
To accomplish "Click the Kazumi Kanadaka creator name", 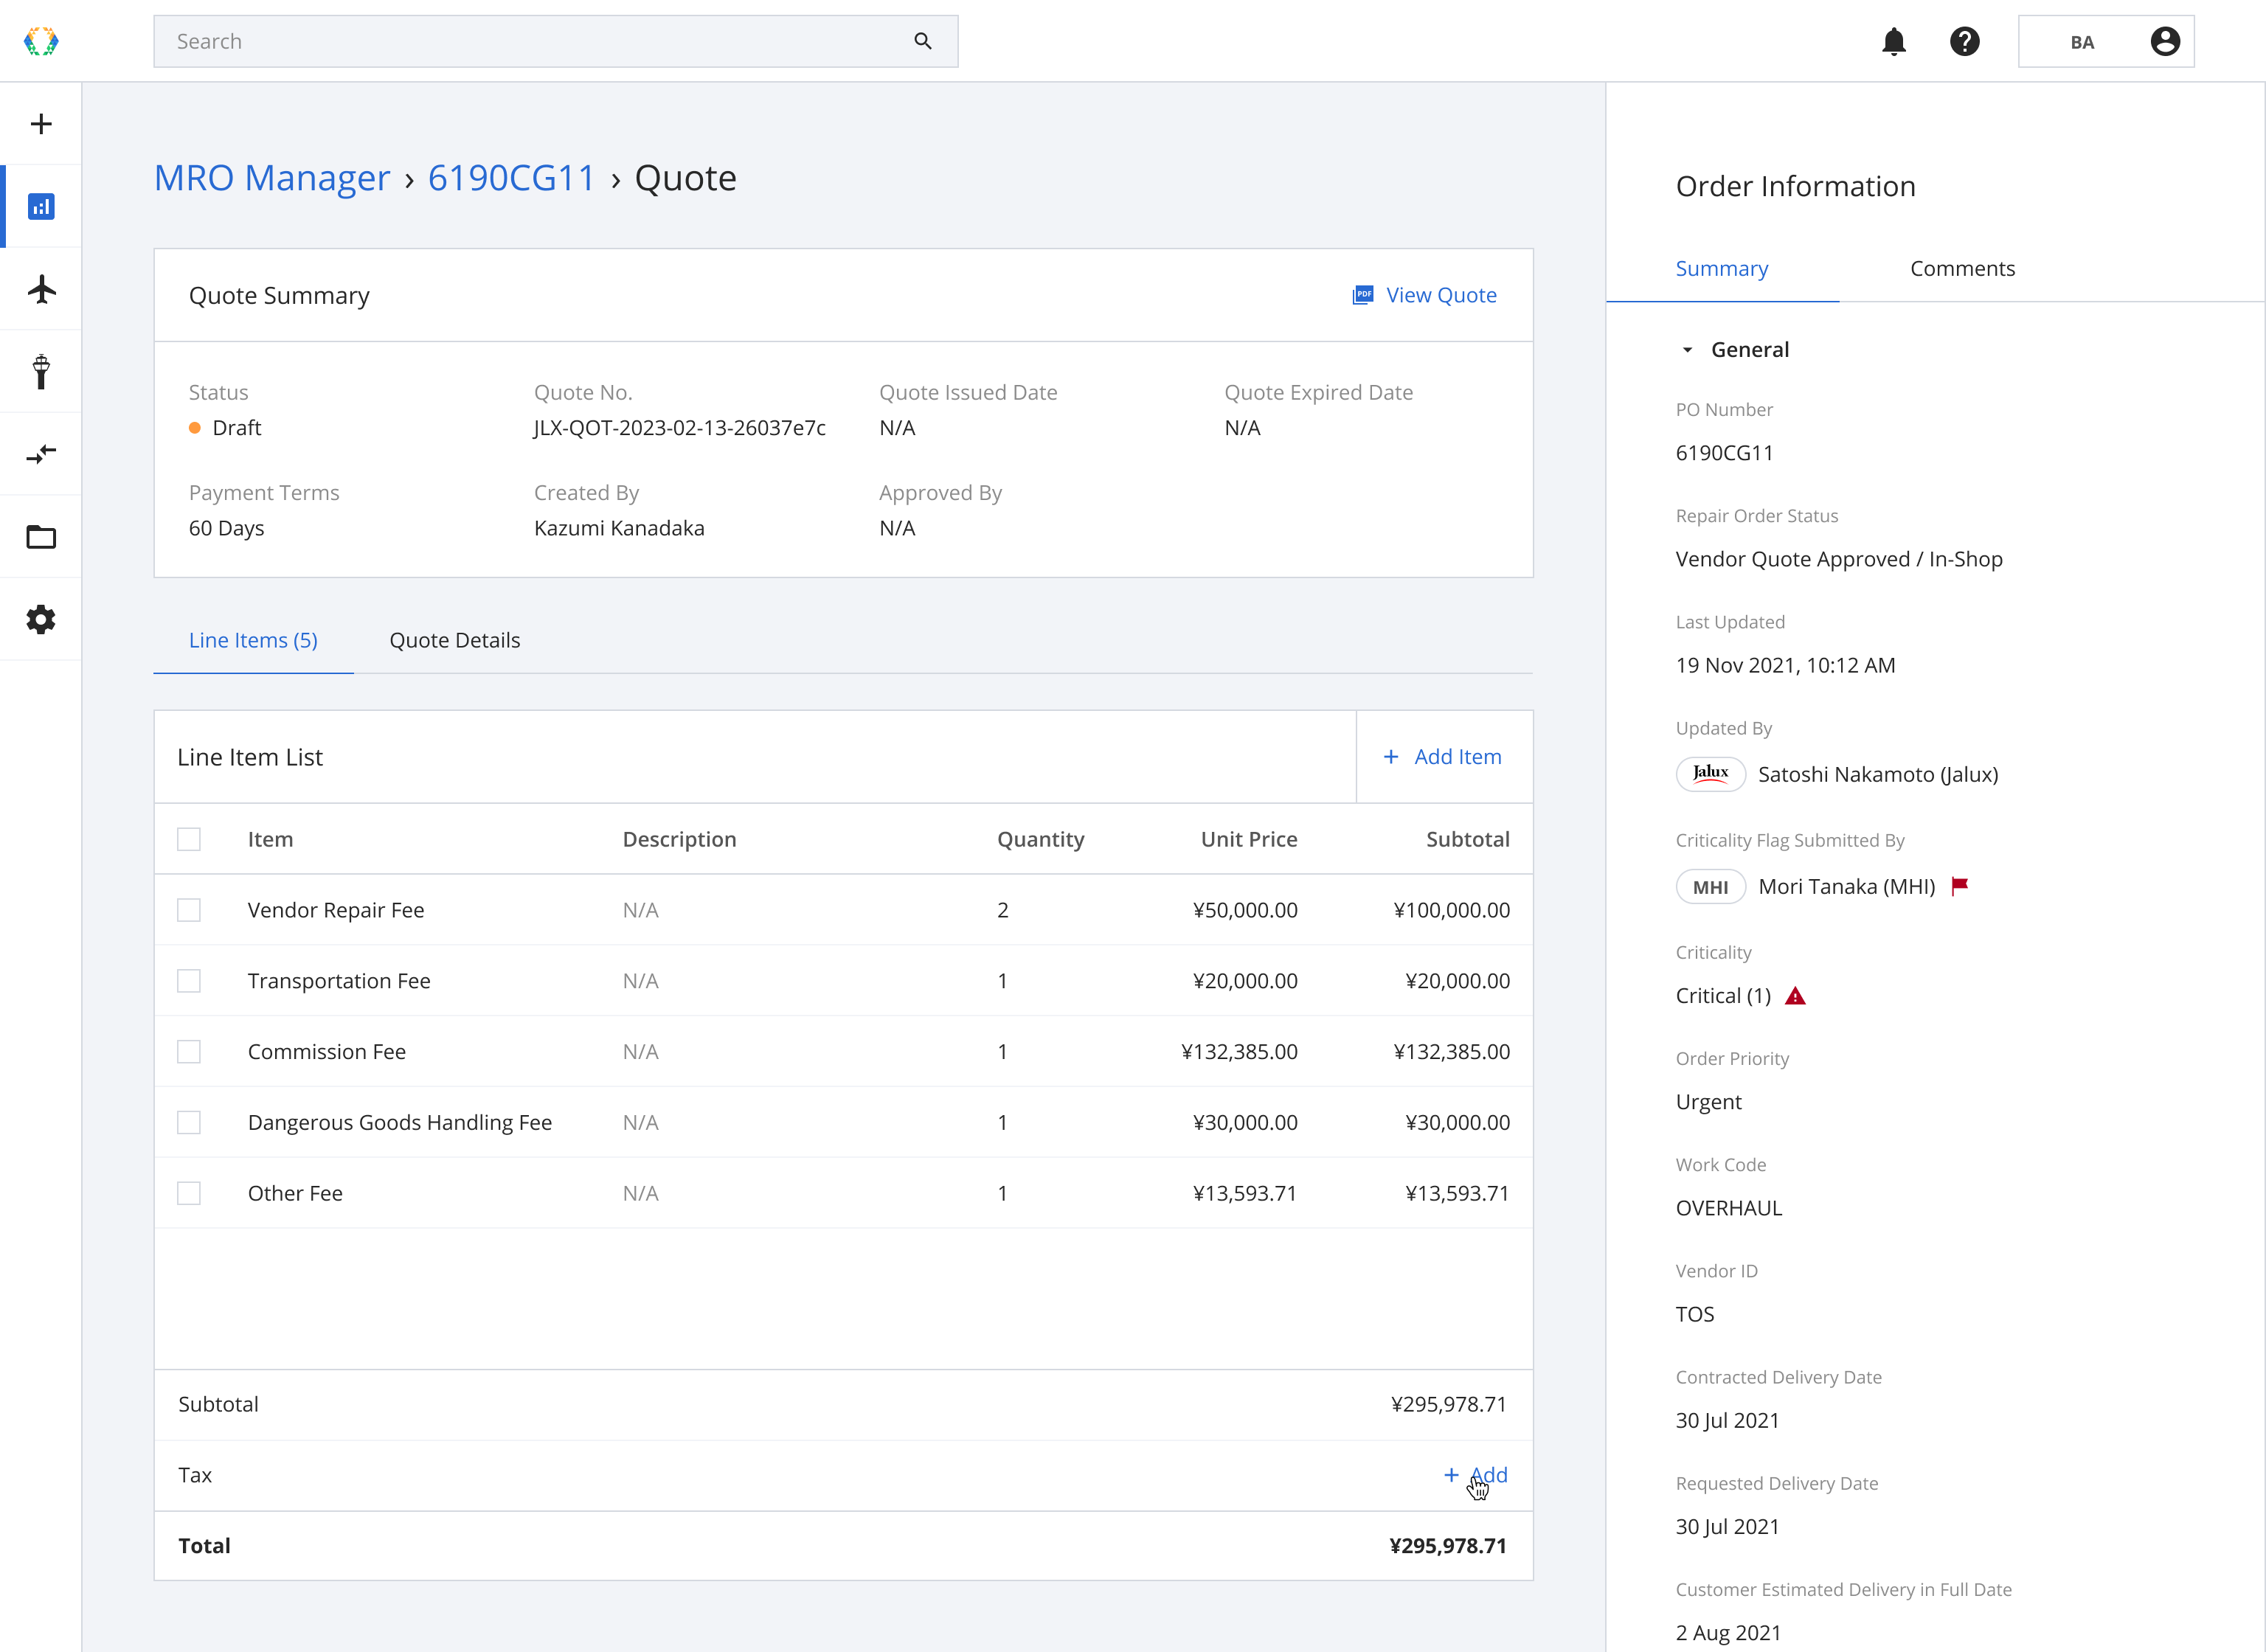I will point(619,528).
